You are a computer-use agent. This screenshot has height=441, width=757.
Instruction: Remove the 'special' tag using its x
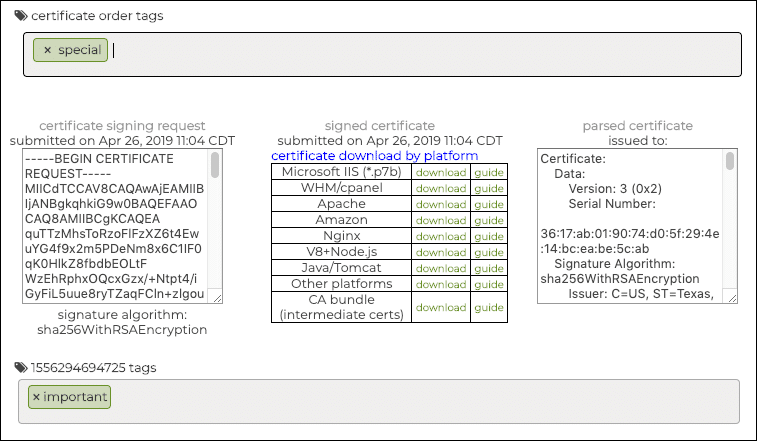click(x=47, y=50)
